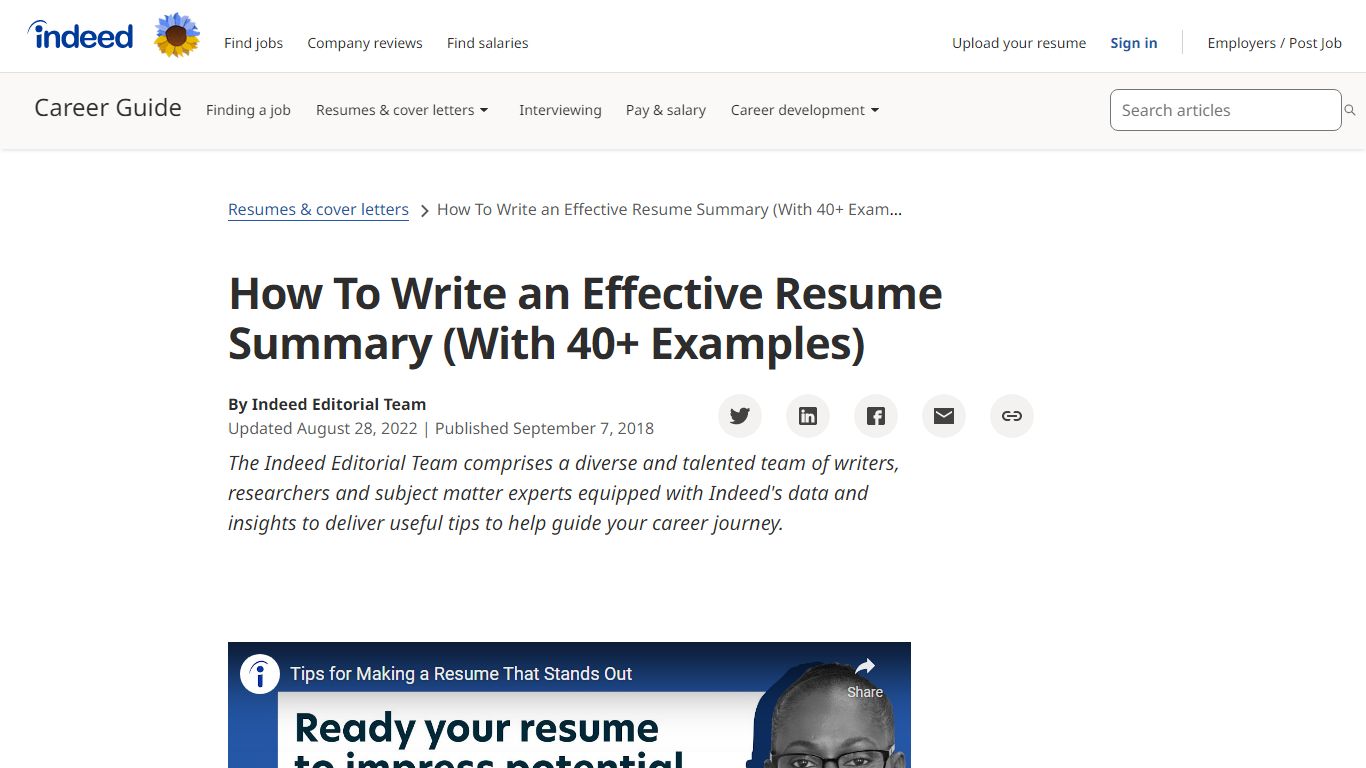Open Company reviews page
This screenshot has height=768, width=1366.
coord(365,43)
